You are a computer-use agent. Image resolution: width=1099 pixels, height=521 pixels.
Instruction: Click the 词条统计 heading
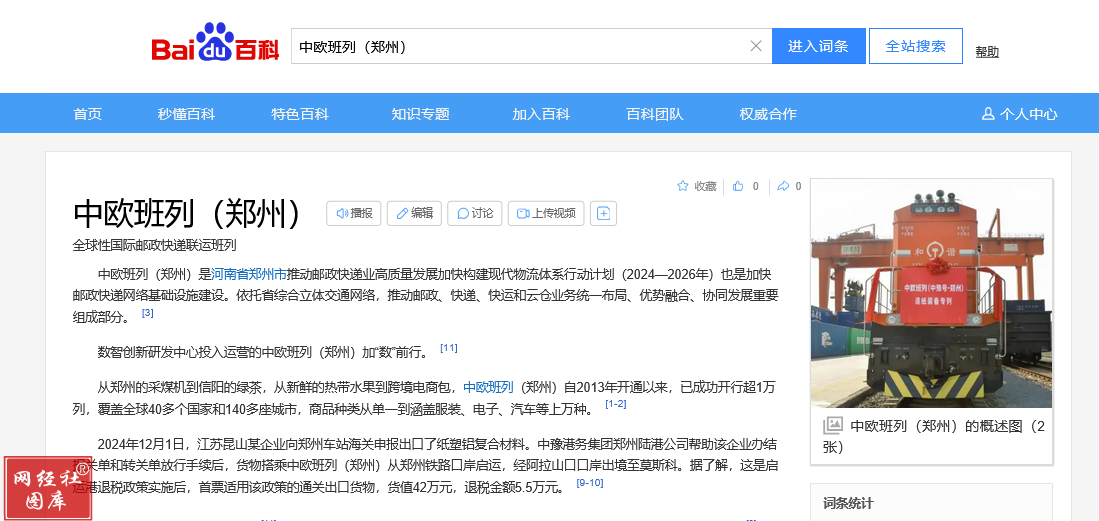click(848, 503)
